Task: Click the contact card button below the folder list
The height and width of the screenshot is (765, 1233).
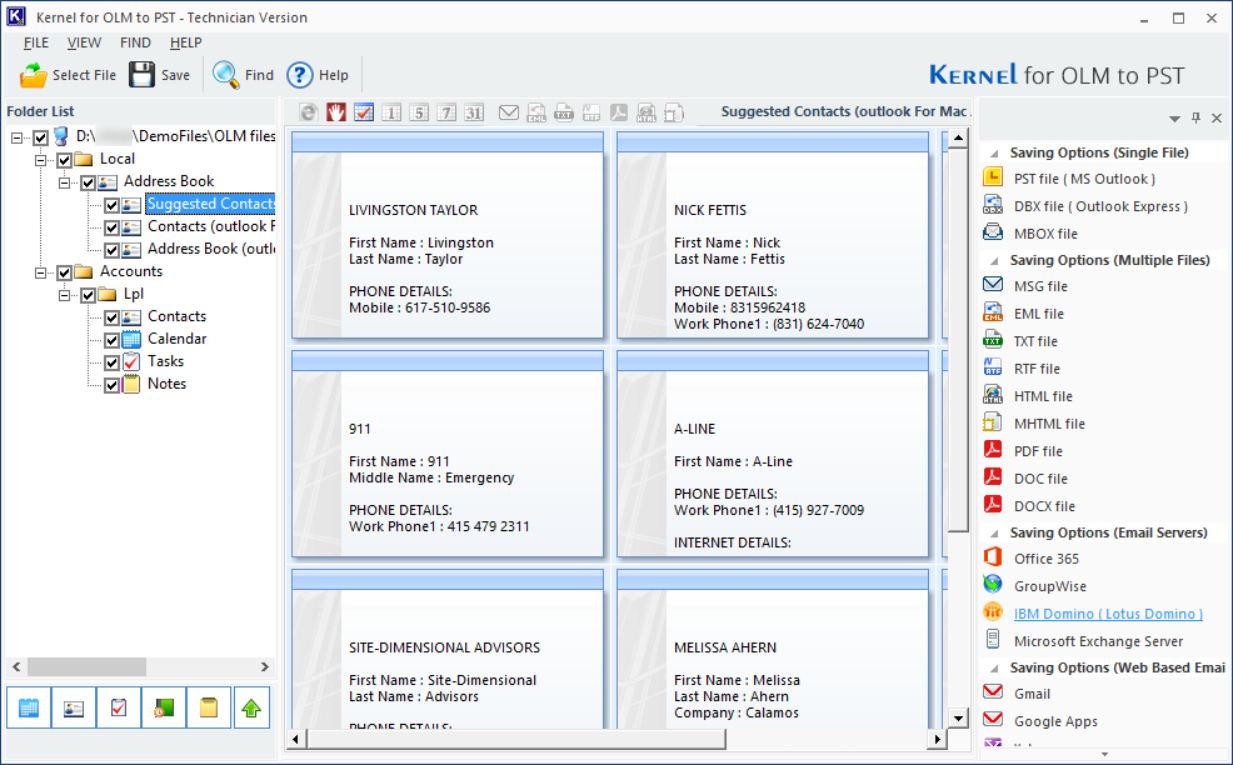Action: (x=74, y=708)
